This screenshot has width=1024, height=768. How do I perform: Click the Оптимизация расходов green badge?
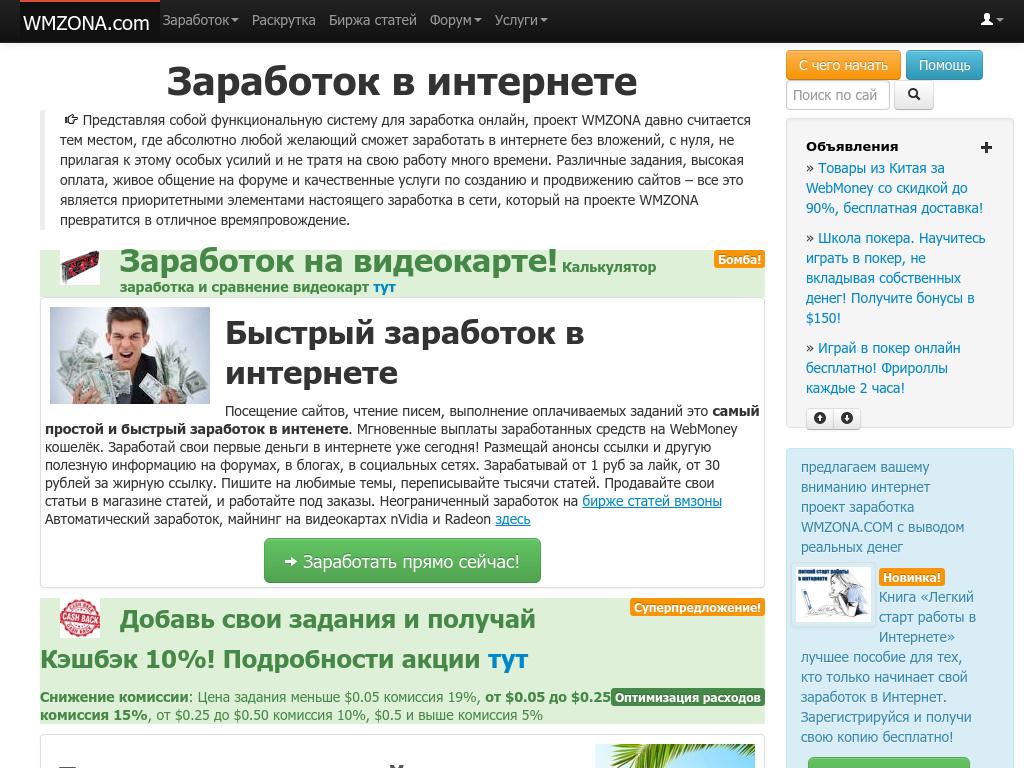coord(688,697)
